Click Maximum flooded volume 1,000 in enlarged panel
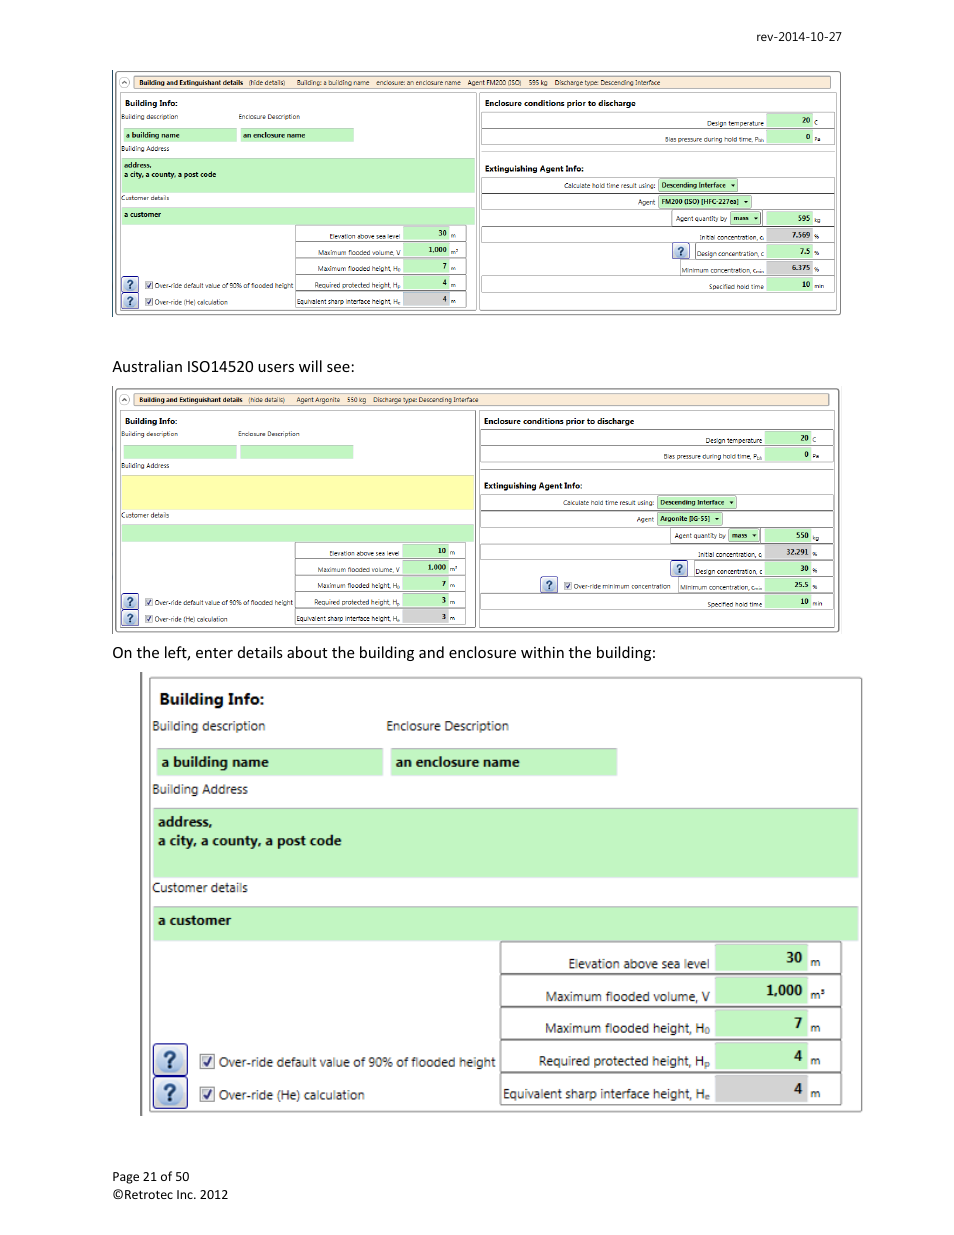Screen dimensions: 954x1235 pyautogui.click(x=761, y=991)
